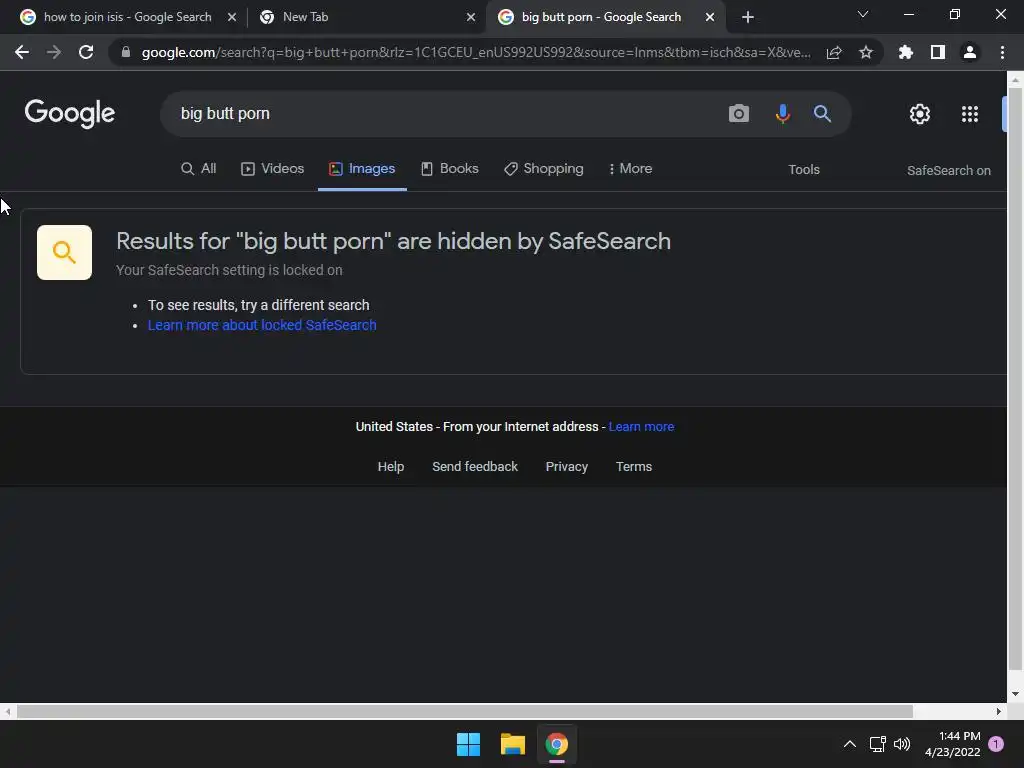Open the Terms footer link

click(x=634, y=466)
